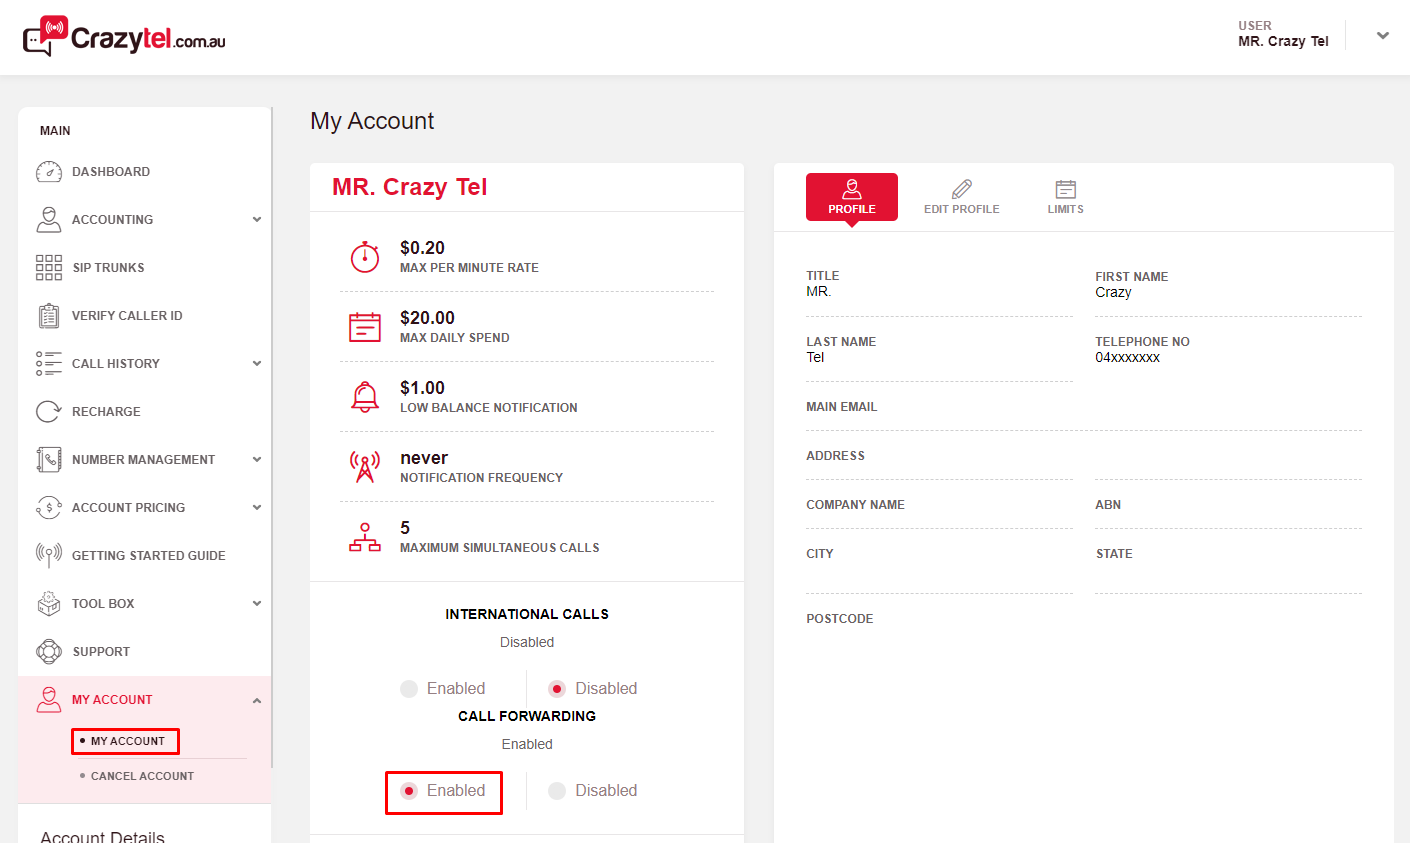Screen dimensions: 1410x843
Task: Enable international calls radio button
Action: (x=409, y=689)
